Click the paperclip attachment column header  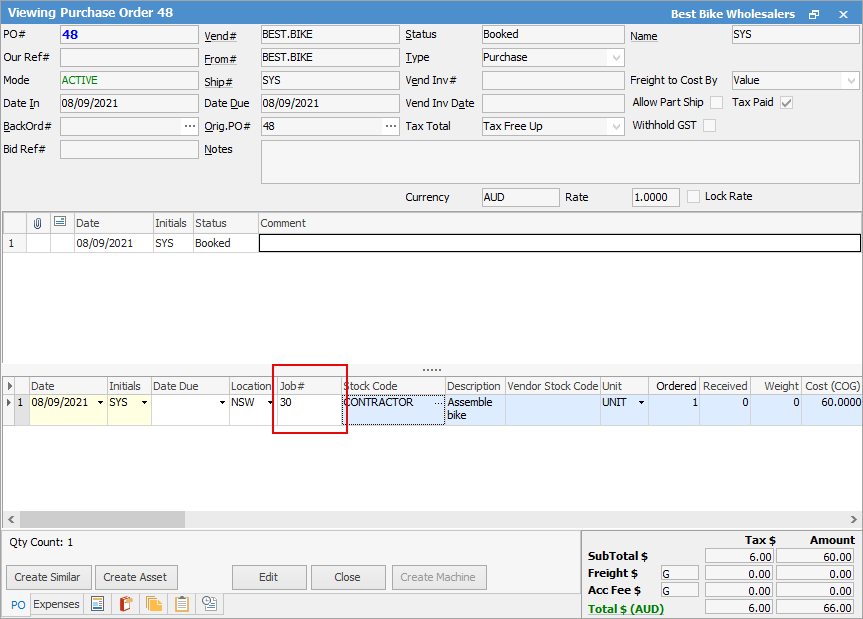(x=37, y=223)
